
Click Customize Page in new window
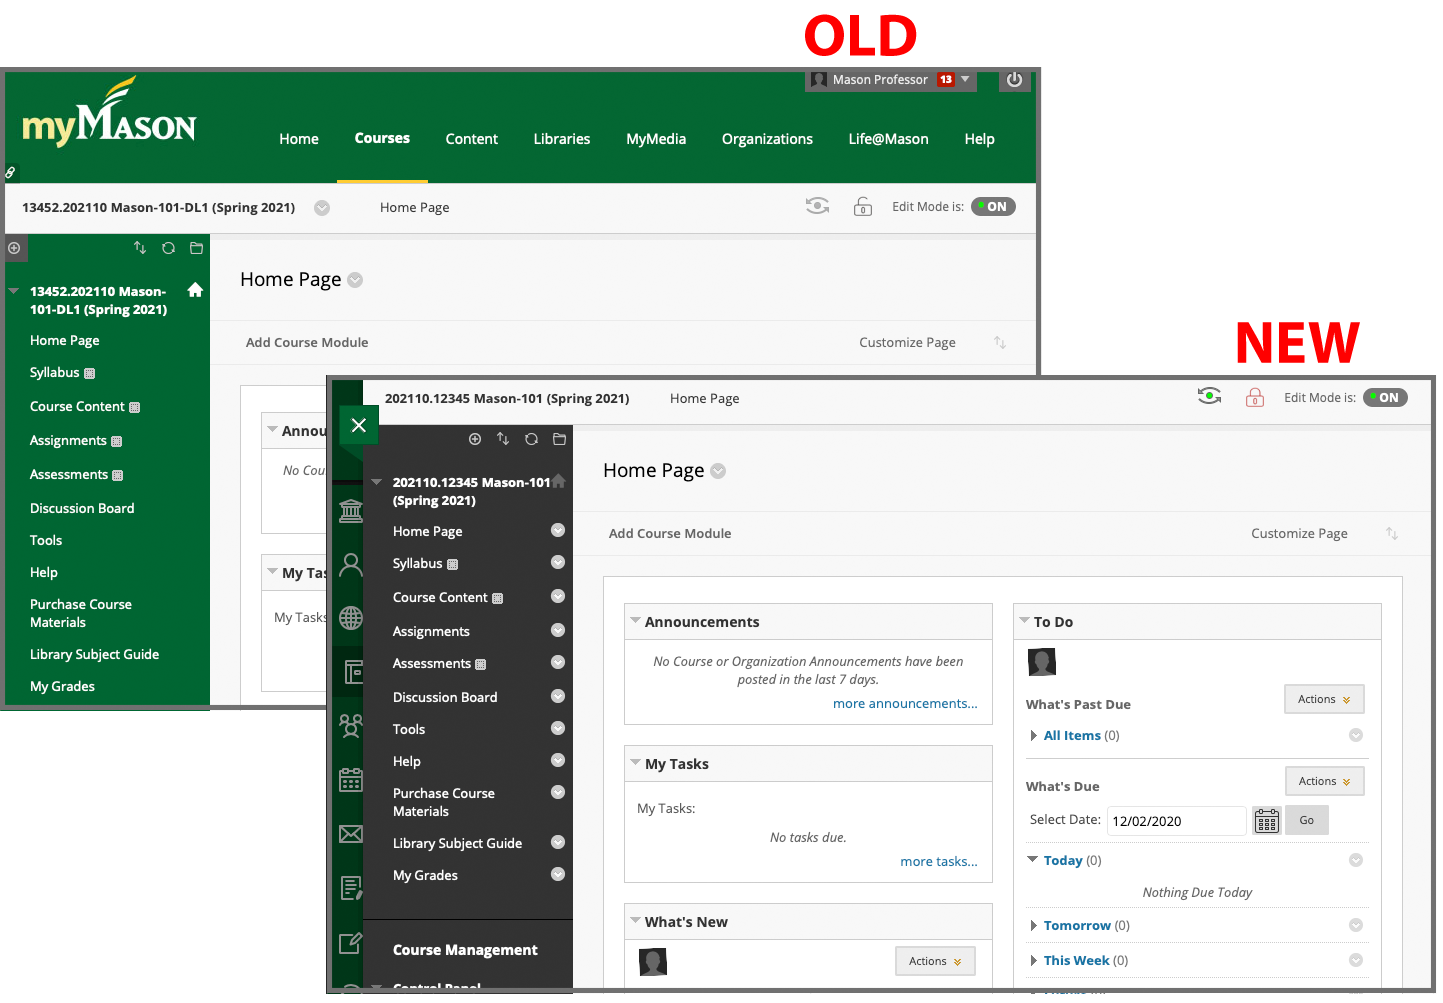1299,533
